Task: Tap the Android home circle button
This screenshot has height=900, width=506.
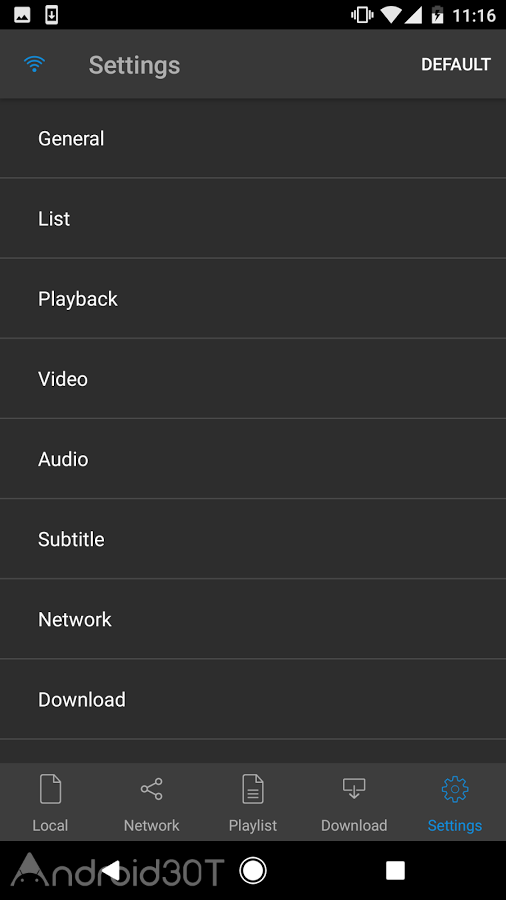Action: (253, 870)
